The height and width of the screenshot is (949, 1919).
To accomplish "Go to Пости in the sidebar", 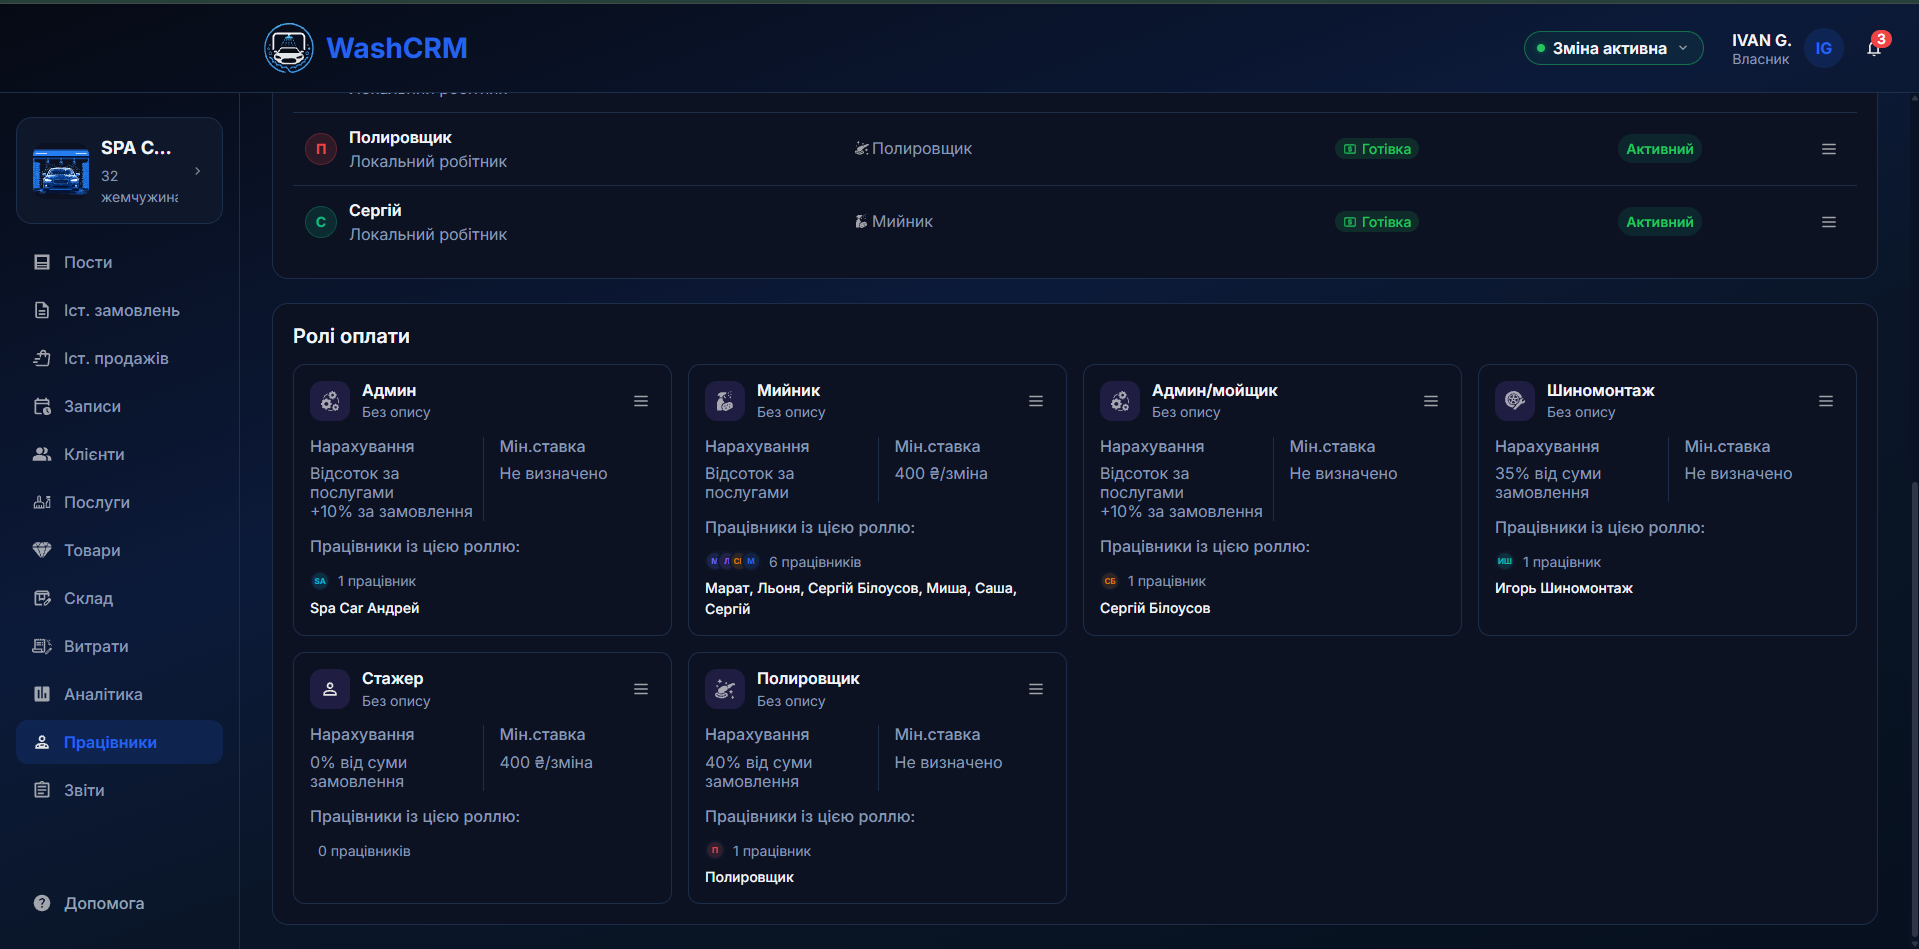I will click(119, 262).
